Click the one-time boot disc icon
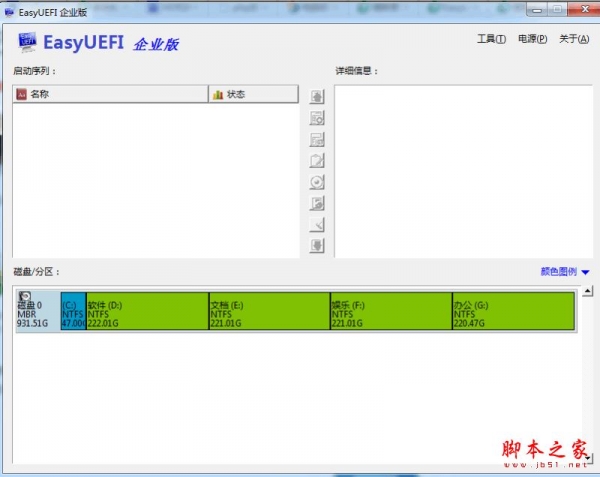Image resolution: width=600 pixels, height=477 pixels. pos(317,182)
